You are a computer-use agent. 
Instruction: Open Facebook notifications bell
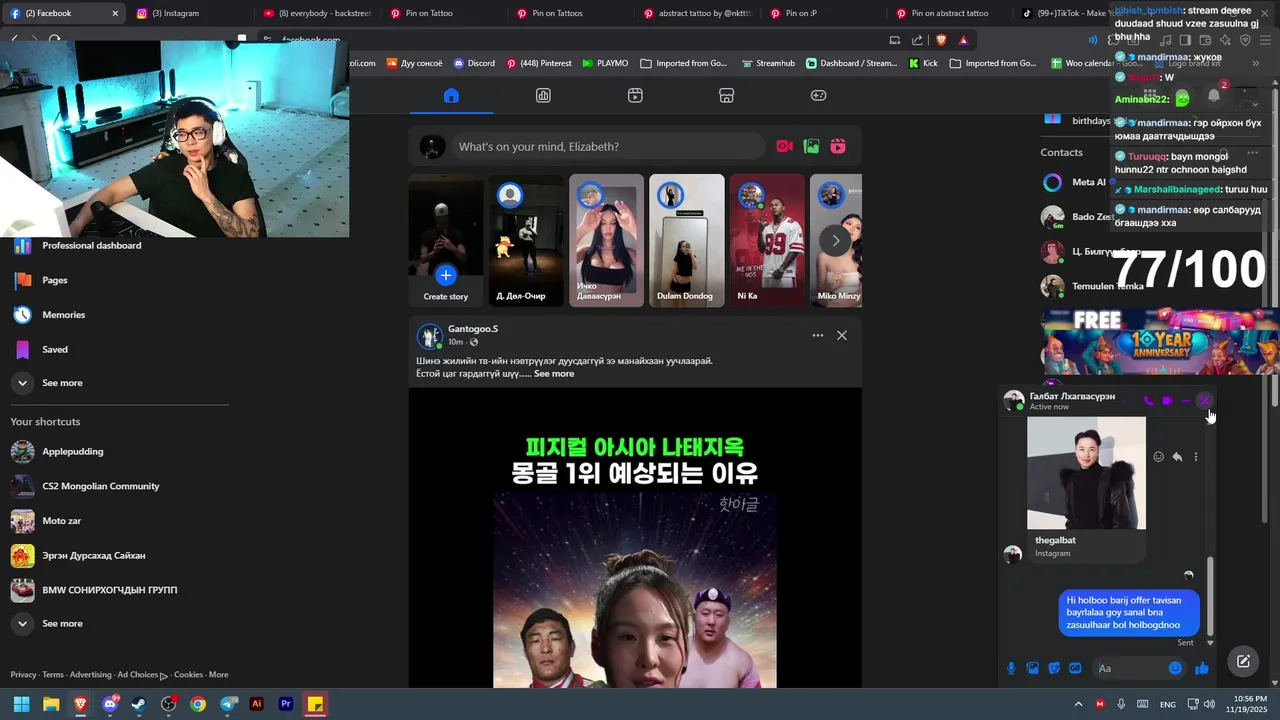[1213, 96]
